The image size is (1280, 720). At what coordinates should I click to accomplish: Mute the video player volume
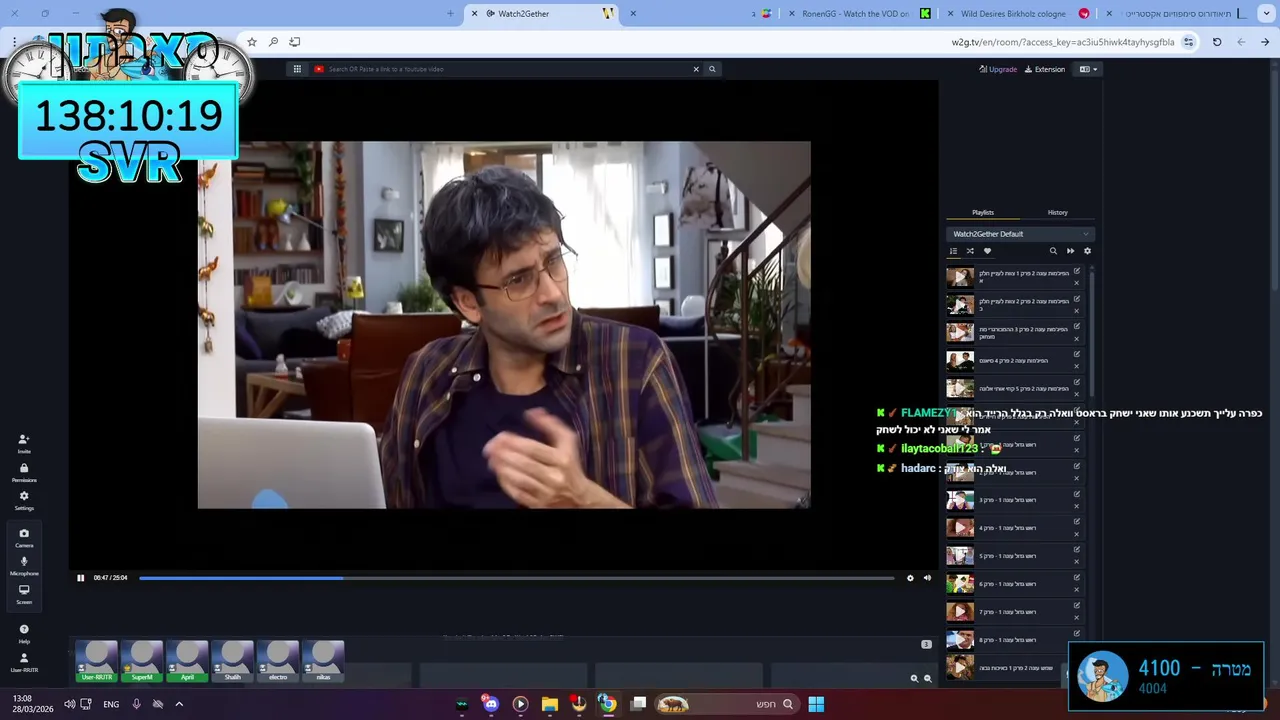[x=927, y=578]
